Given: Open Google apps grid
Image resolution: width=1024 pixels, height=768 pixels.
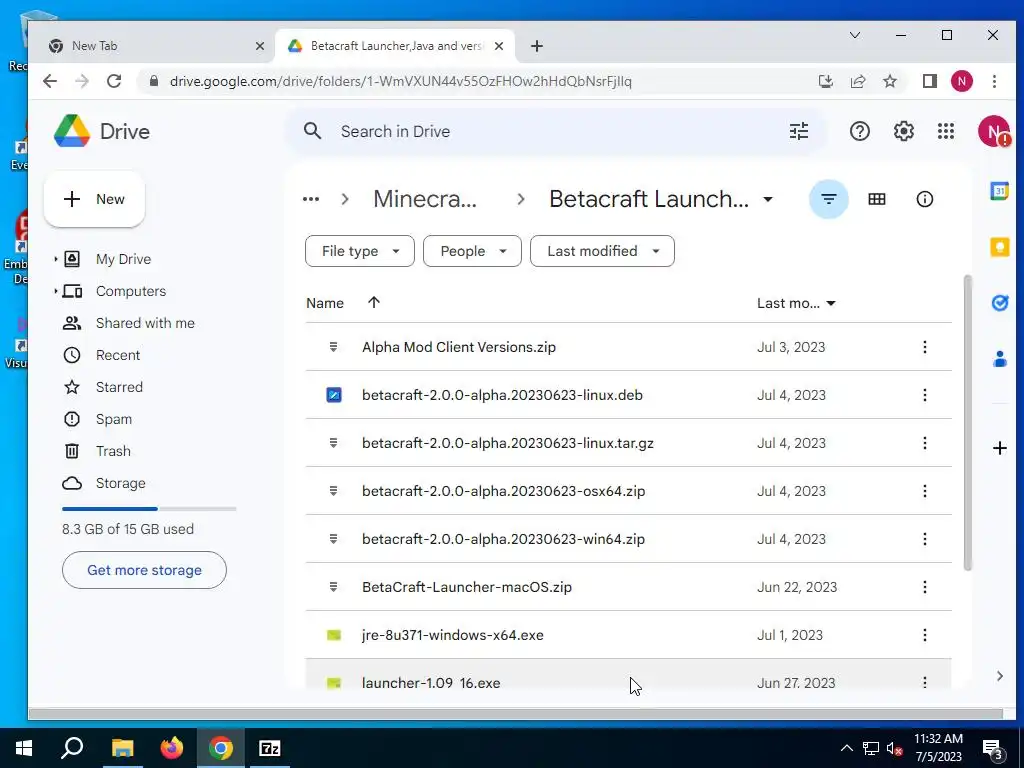Looking at the screenshot, I should [946, 131].
